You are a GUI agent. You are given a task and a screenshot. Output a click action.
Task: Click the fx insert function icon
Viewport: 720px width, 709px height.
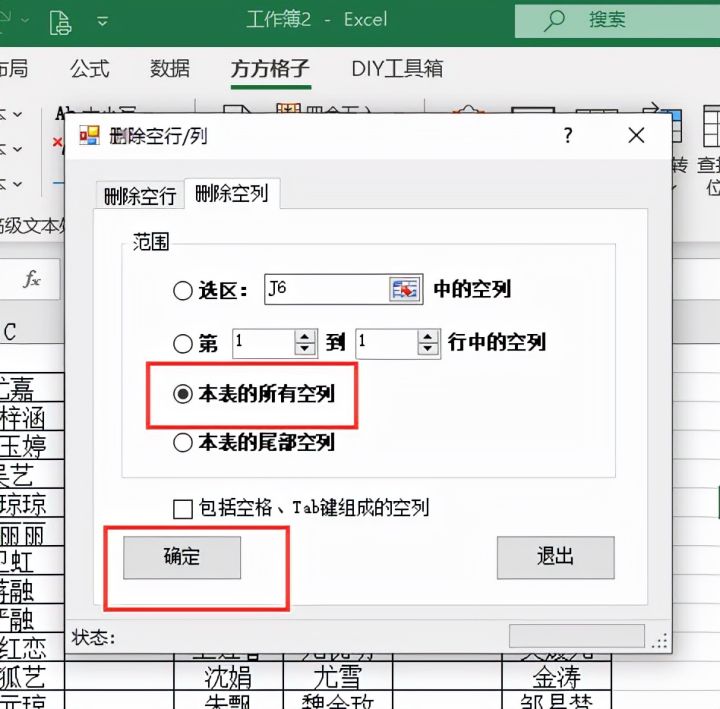pyautogui.click(x=32, y=279)
